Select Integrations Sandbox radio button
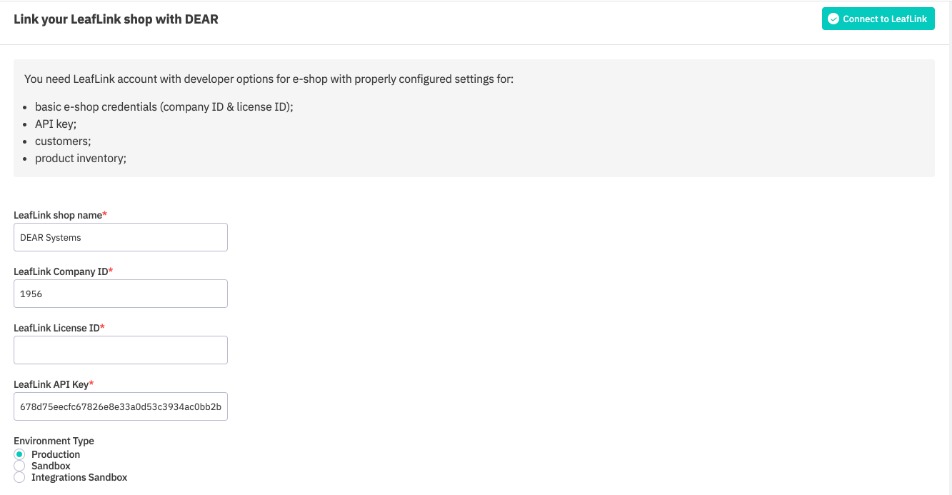The width and height of the screenshot is (952, 495). 20,478
